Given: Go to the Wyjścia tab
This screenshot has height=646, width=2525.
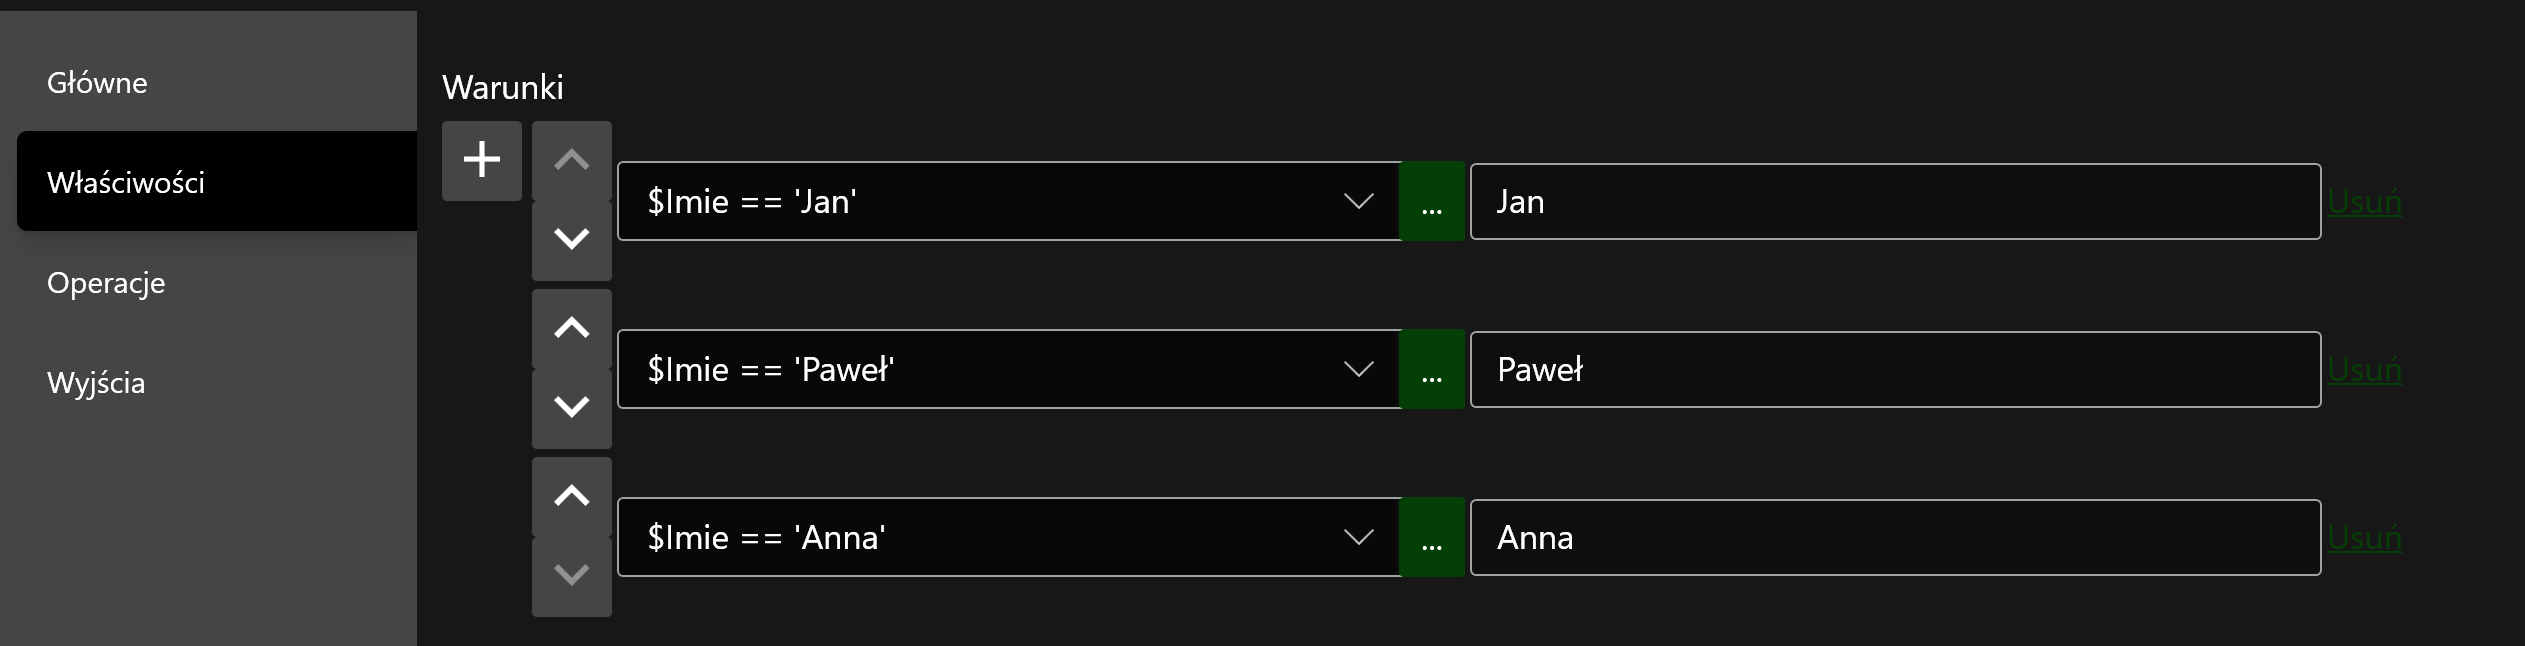Looking at the screenshot, I should click(96, 383).
